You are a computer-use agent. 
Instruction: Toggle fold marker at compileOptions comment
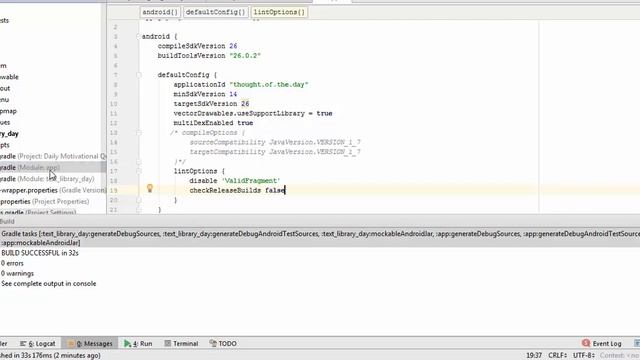pyautogui.click(x=139, y=133)
